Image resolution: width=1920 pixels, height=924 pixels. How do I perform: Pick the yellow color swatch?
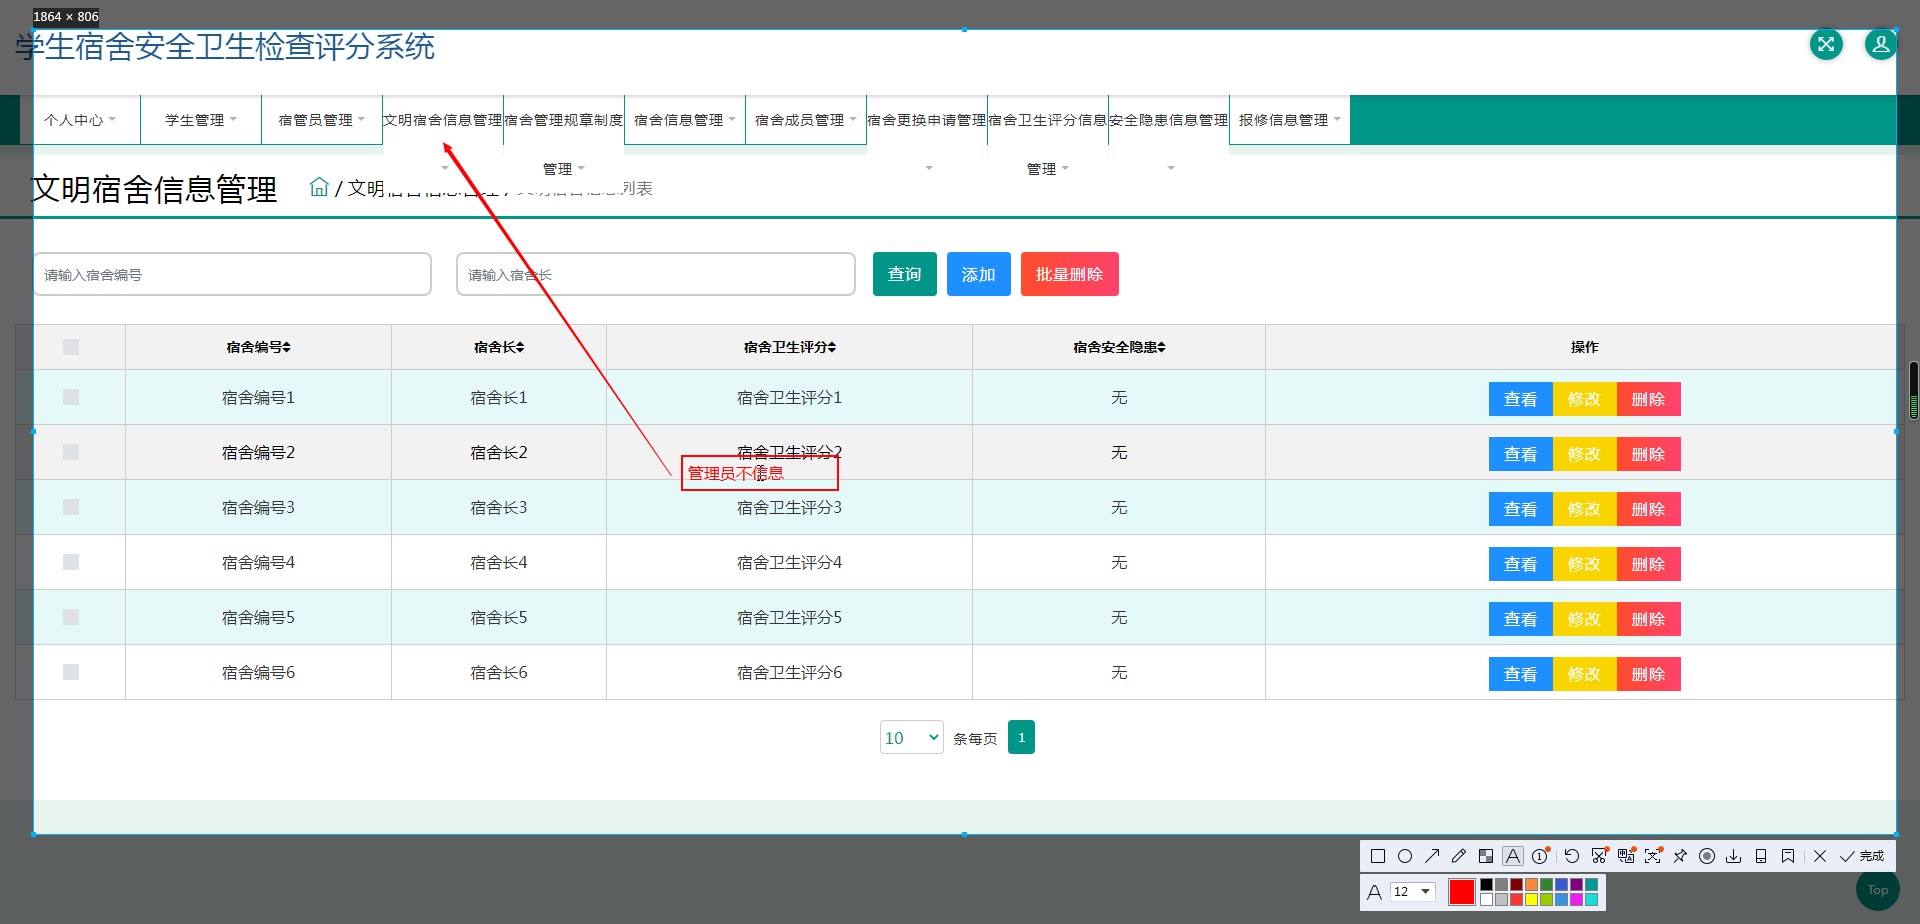tap(1531, 899)
